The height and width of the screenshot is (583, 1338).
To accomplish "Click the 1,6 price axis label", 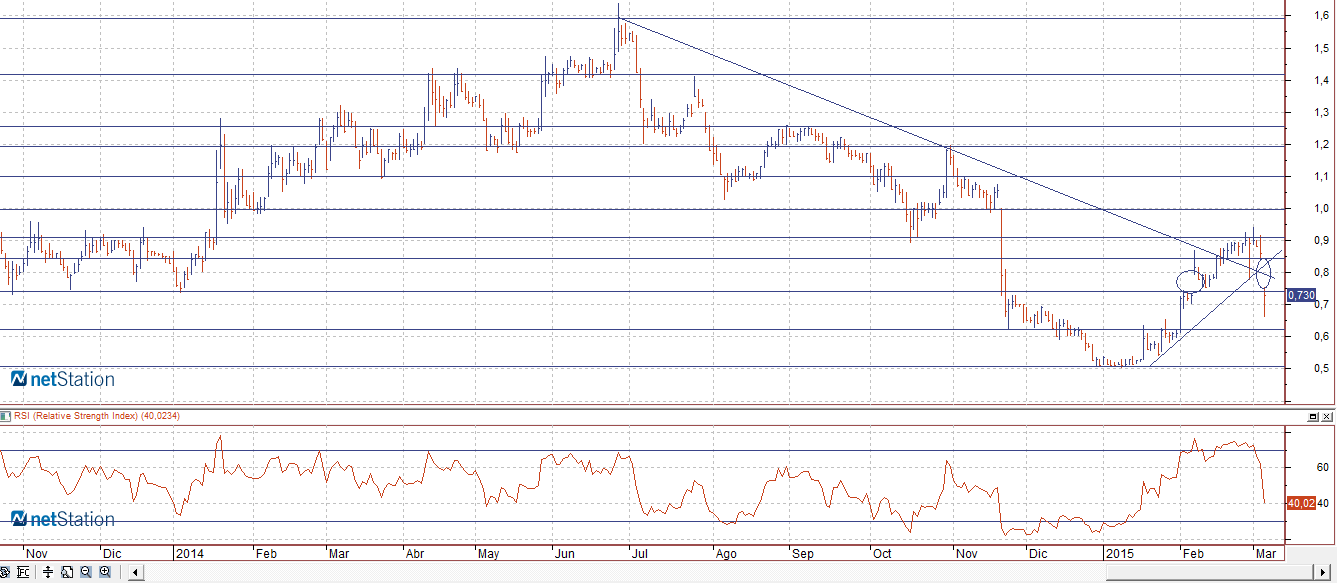I will coord(1321,16).
